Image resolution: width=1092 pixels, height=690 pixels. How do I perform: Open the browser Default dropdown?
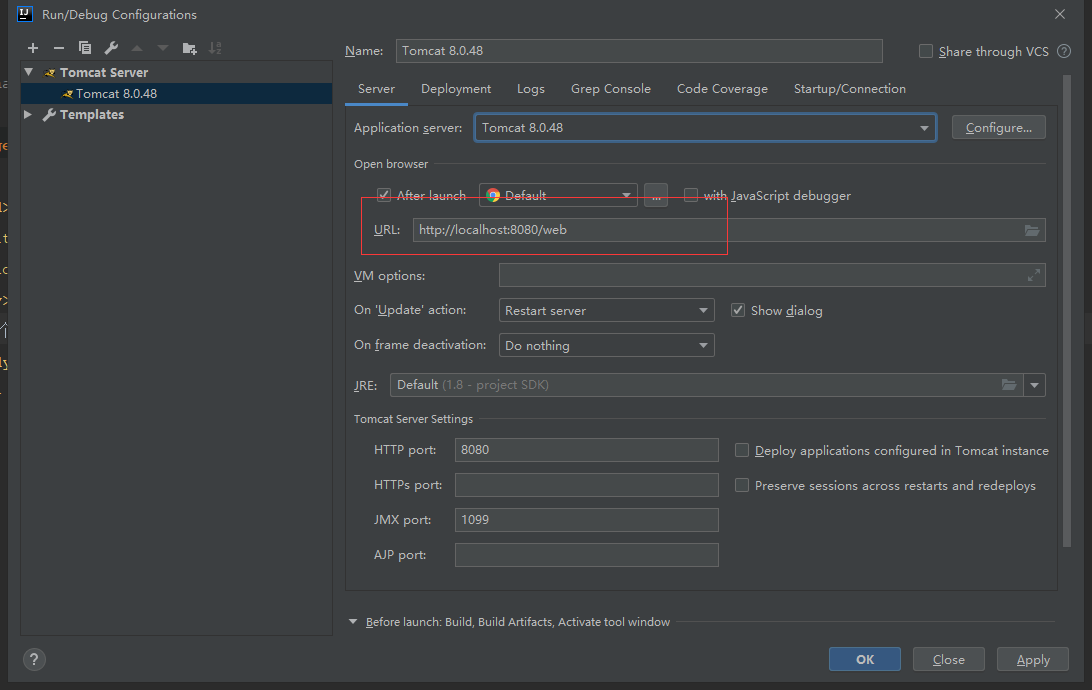tap(558, 195)
